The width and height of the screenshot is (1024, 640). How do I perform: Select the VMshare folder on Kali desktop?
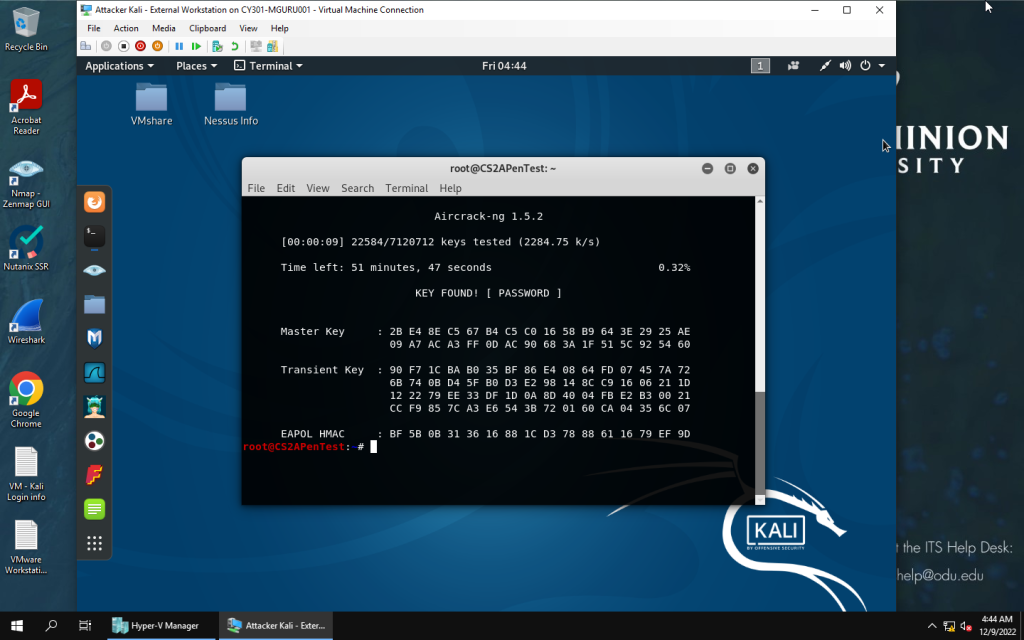point(152,104)
